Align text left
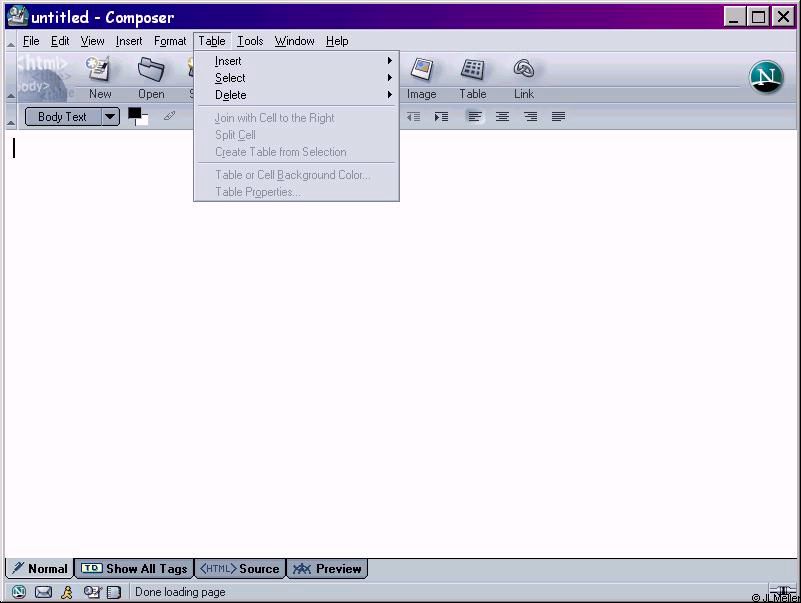The image size is (801, 603). pos(475,117)
